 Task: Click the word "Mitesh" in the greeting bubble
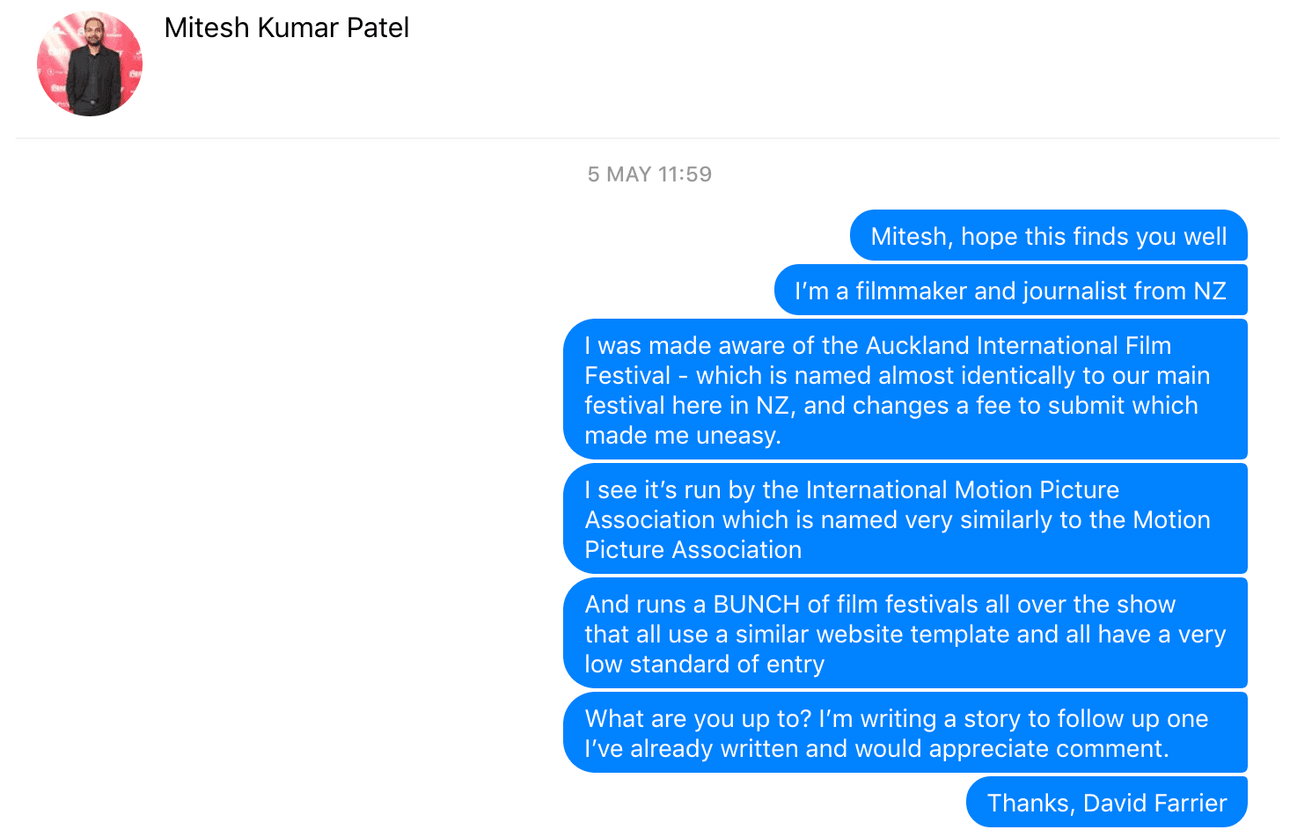point(907,237)
